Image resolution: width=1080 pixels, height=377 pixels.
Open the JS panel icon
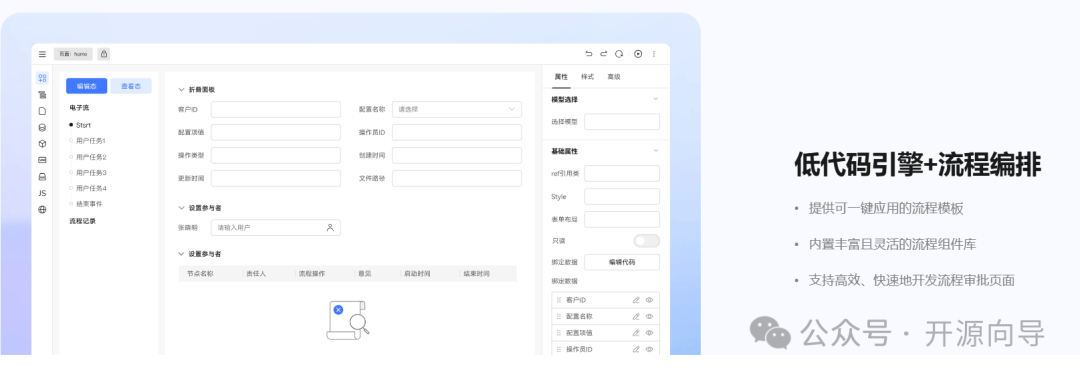[x=43, y=193]
